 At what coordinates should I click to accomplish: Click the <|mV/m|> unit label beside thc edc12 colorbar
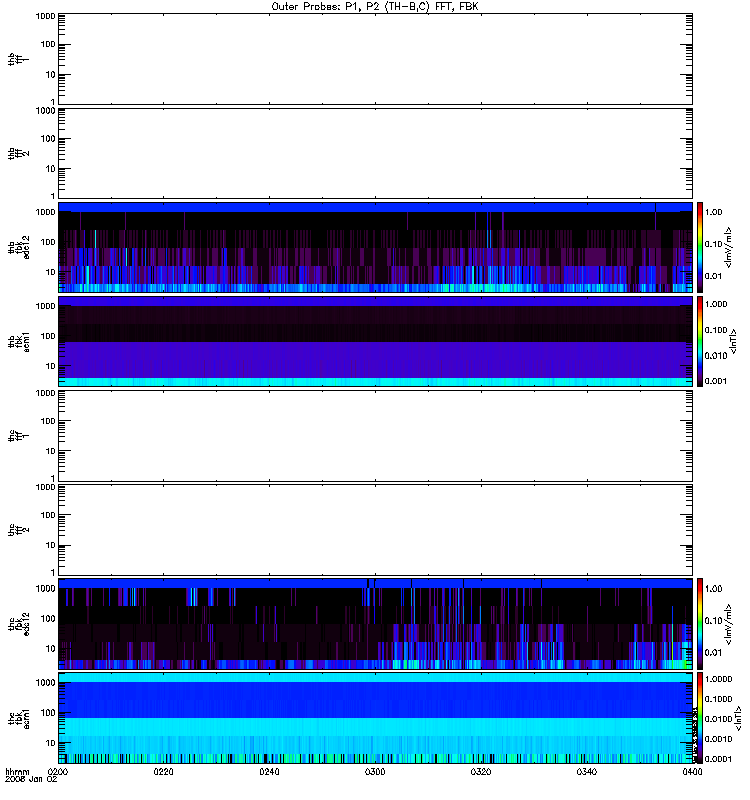tap(729, 624)
